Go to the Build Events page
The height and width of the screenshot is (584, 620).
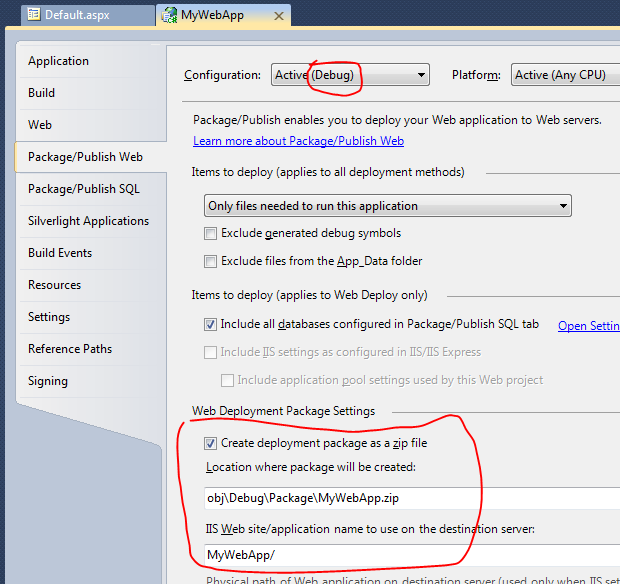tap(91, 253)
